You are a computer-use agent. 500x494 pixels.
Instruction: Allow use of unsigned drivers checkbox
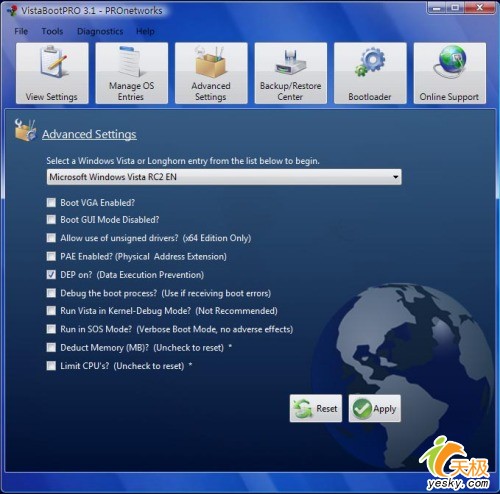[51, 238]
